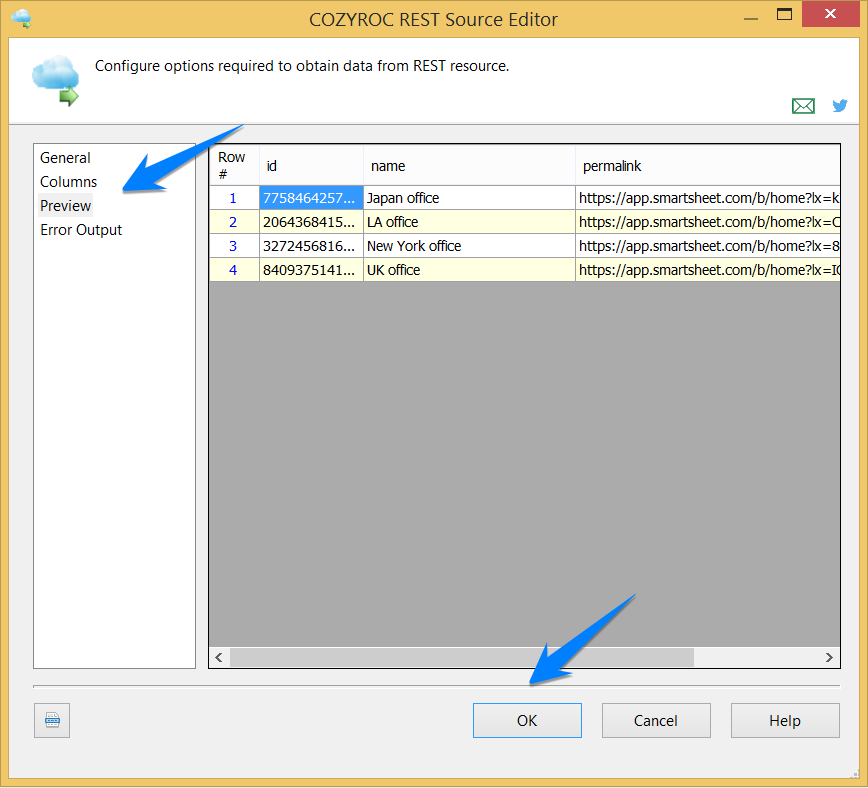
Task: Click the Row # column header
Action: [234, 166]
